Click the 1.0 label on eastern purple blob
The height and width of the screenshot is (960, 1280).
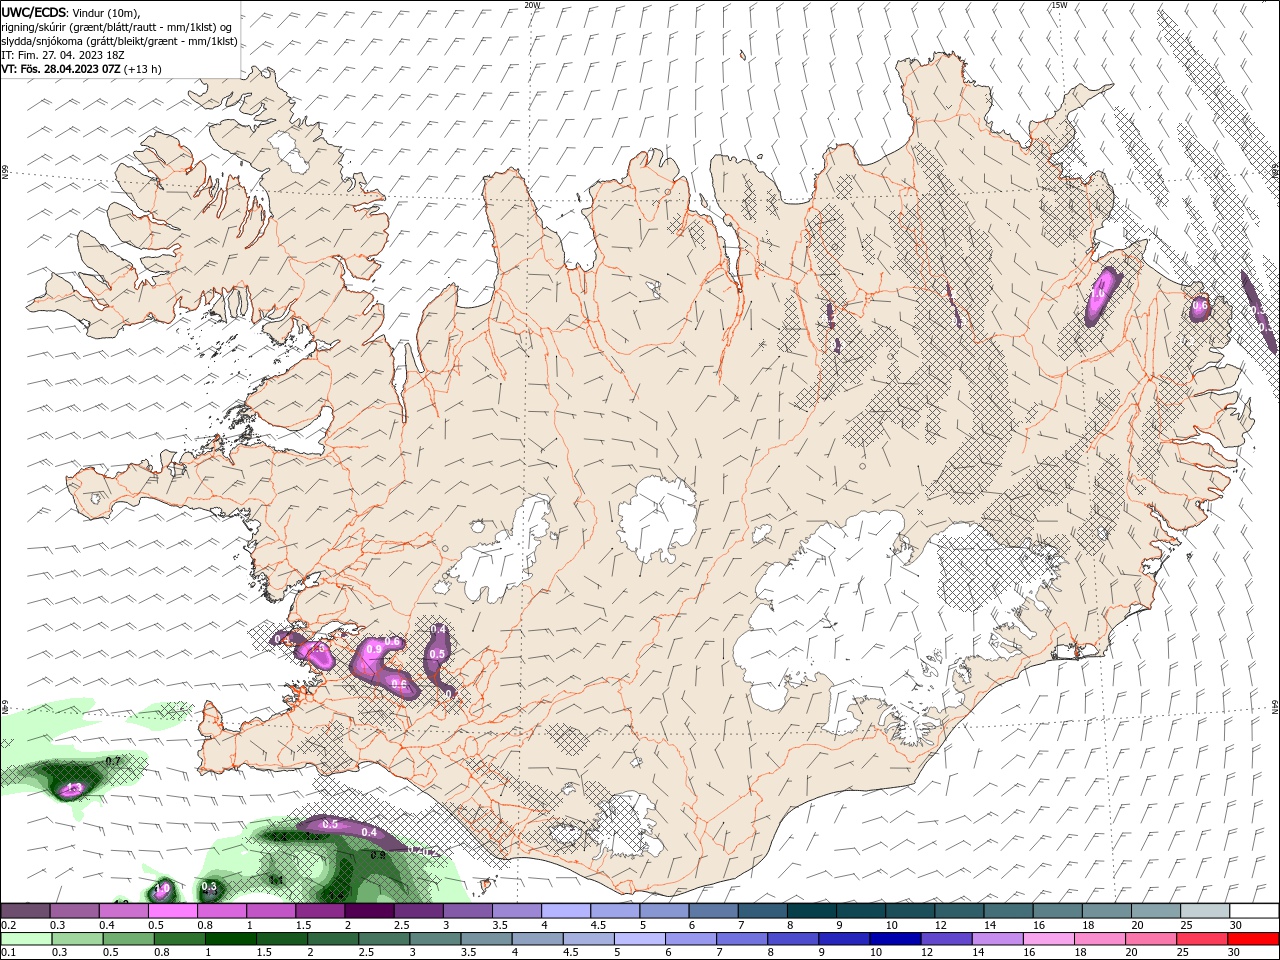pos(1098,295)
